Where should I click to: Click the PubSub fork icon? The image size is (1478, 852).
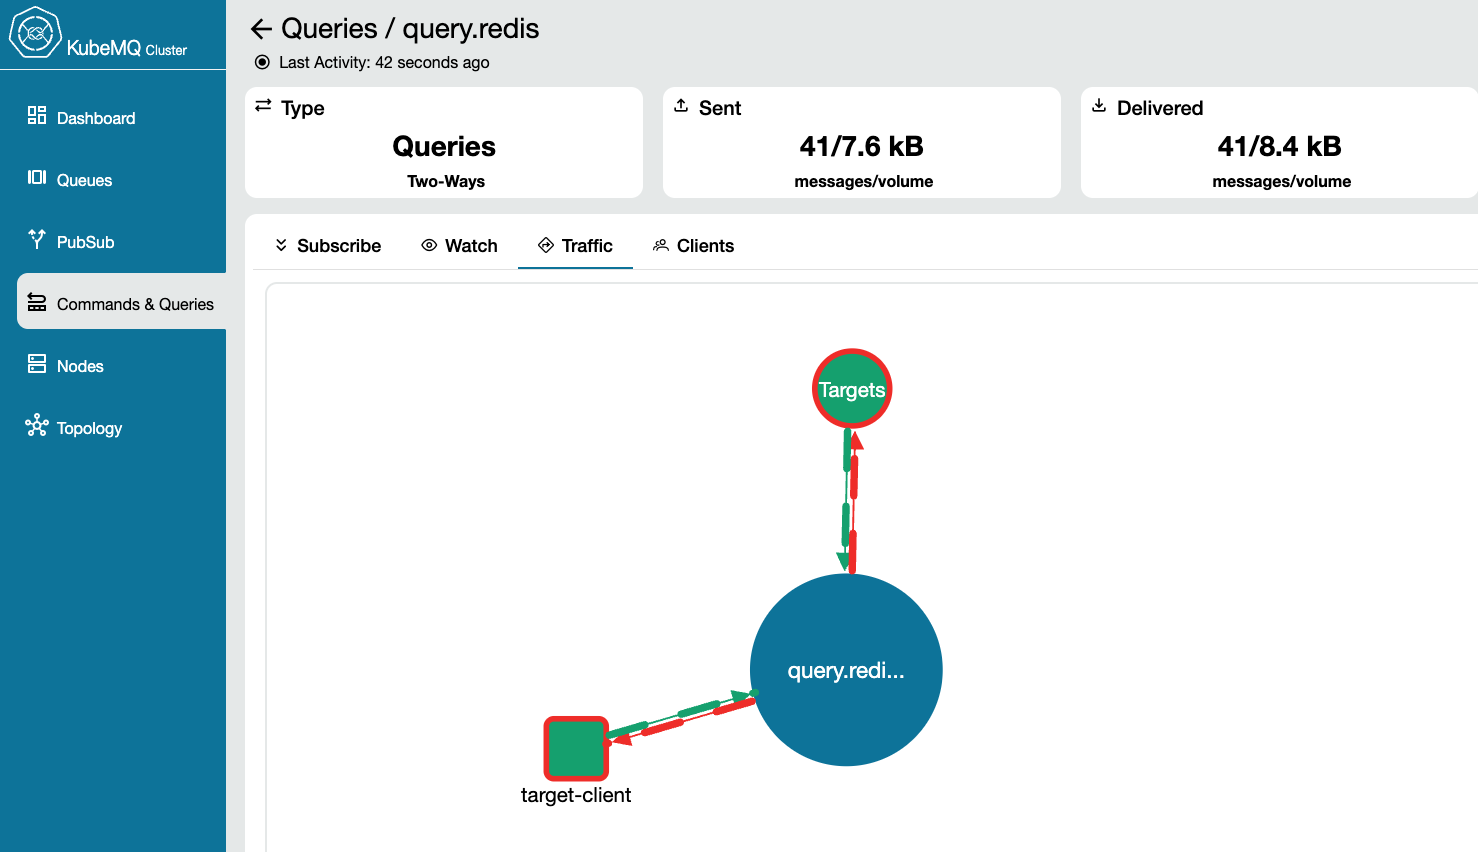[37, 239]
